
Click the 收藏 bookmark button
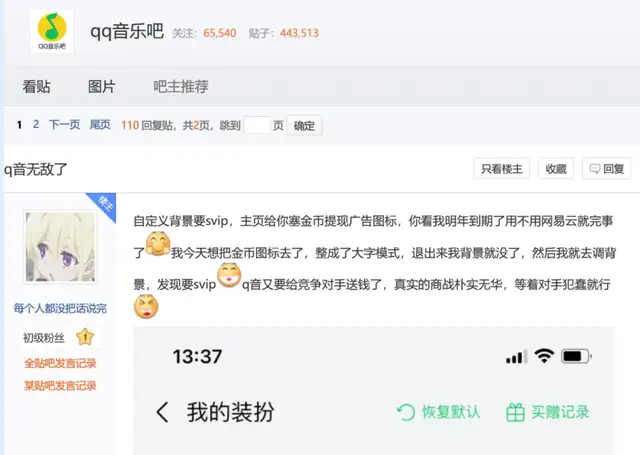(x=556, y=169)
